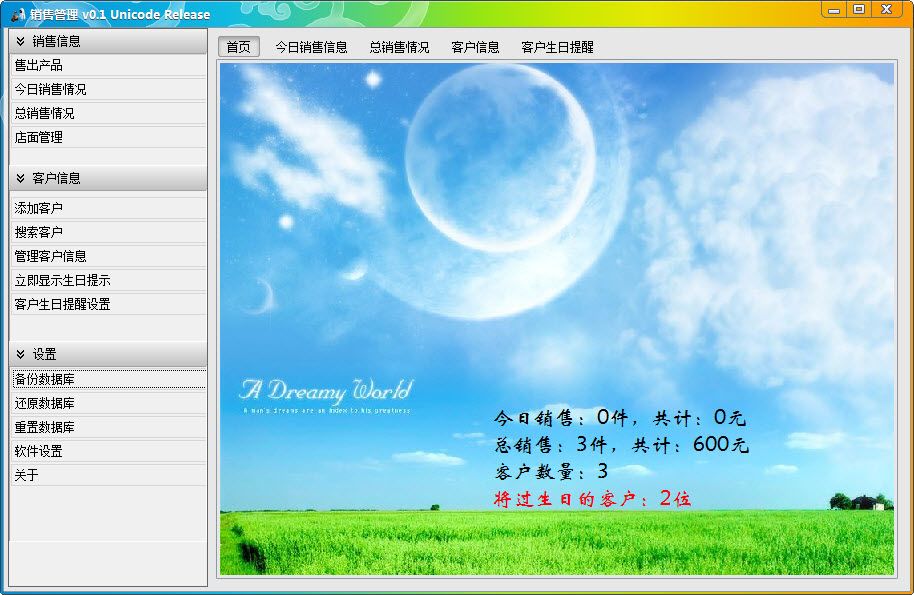
Task: Select 管理客户信息 in the sidebar
Action: coord(50,256)
